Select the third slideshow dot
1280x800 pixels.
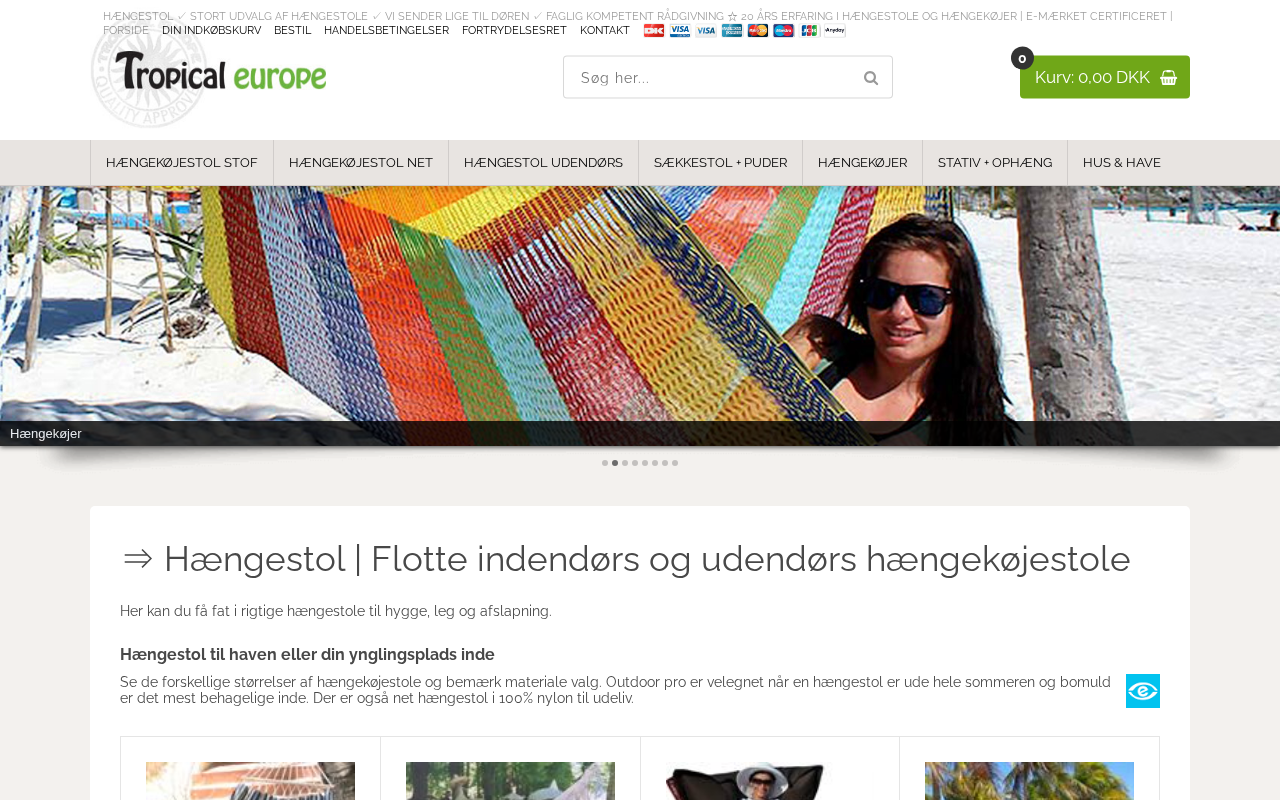pyautogui.click(x=625, y=463)
